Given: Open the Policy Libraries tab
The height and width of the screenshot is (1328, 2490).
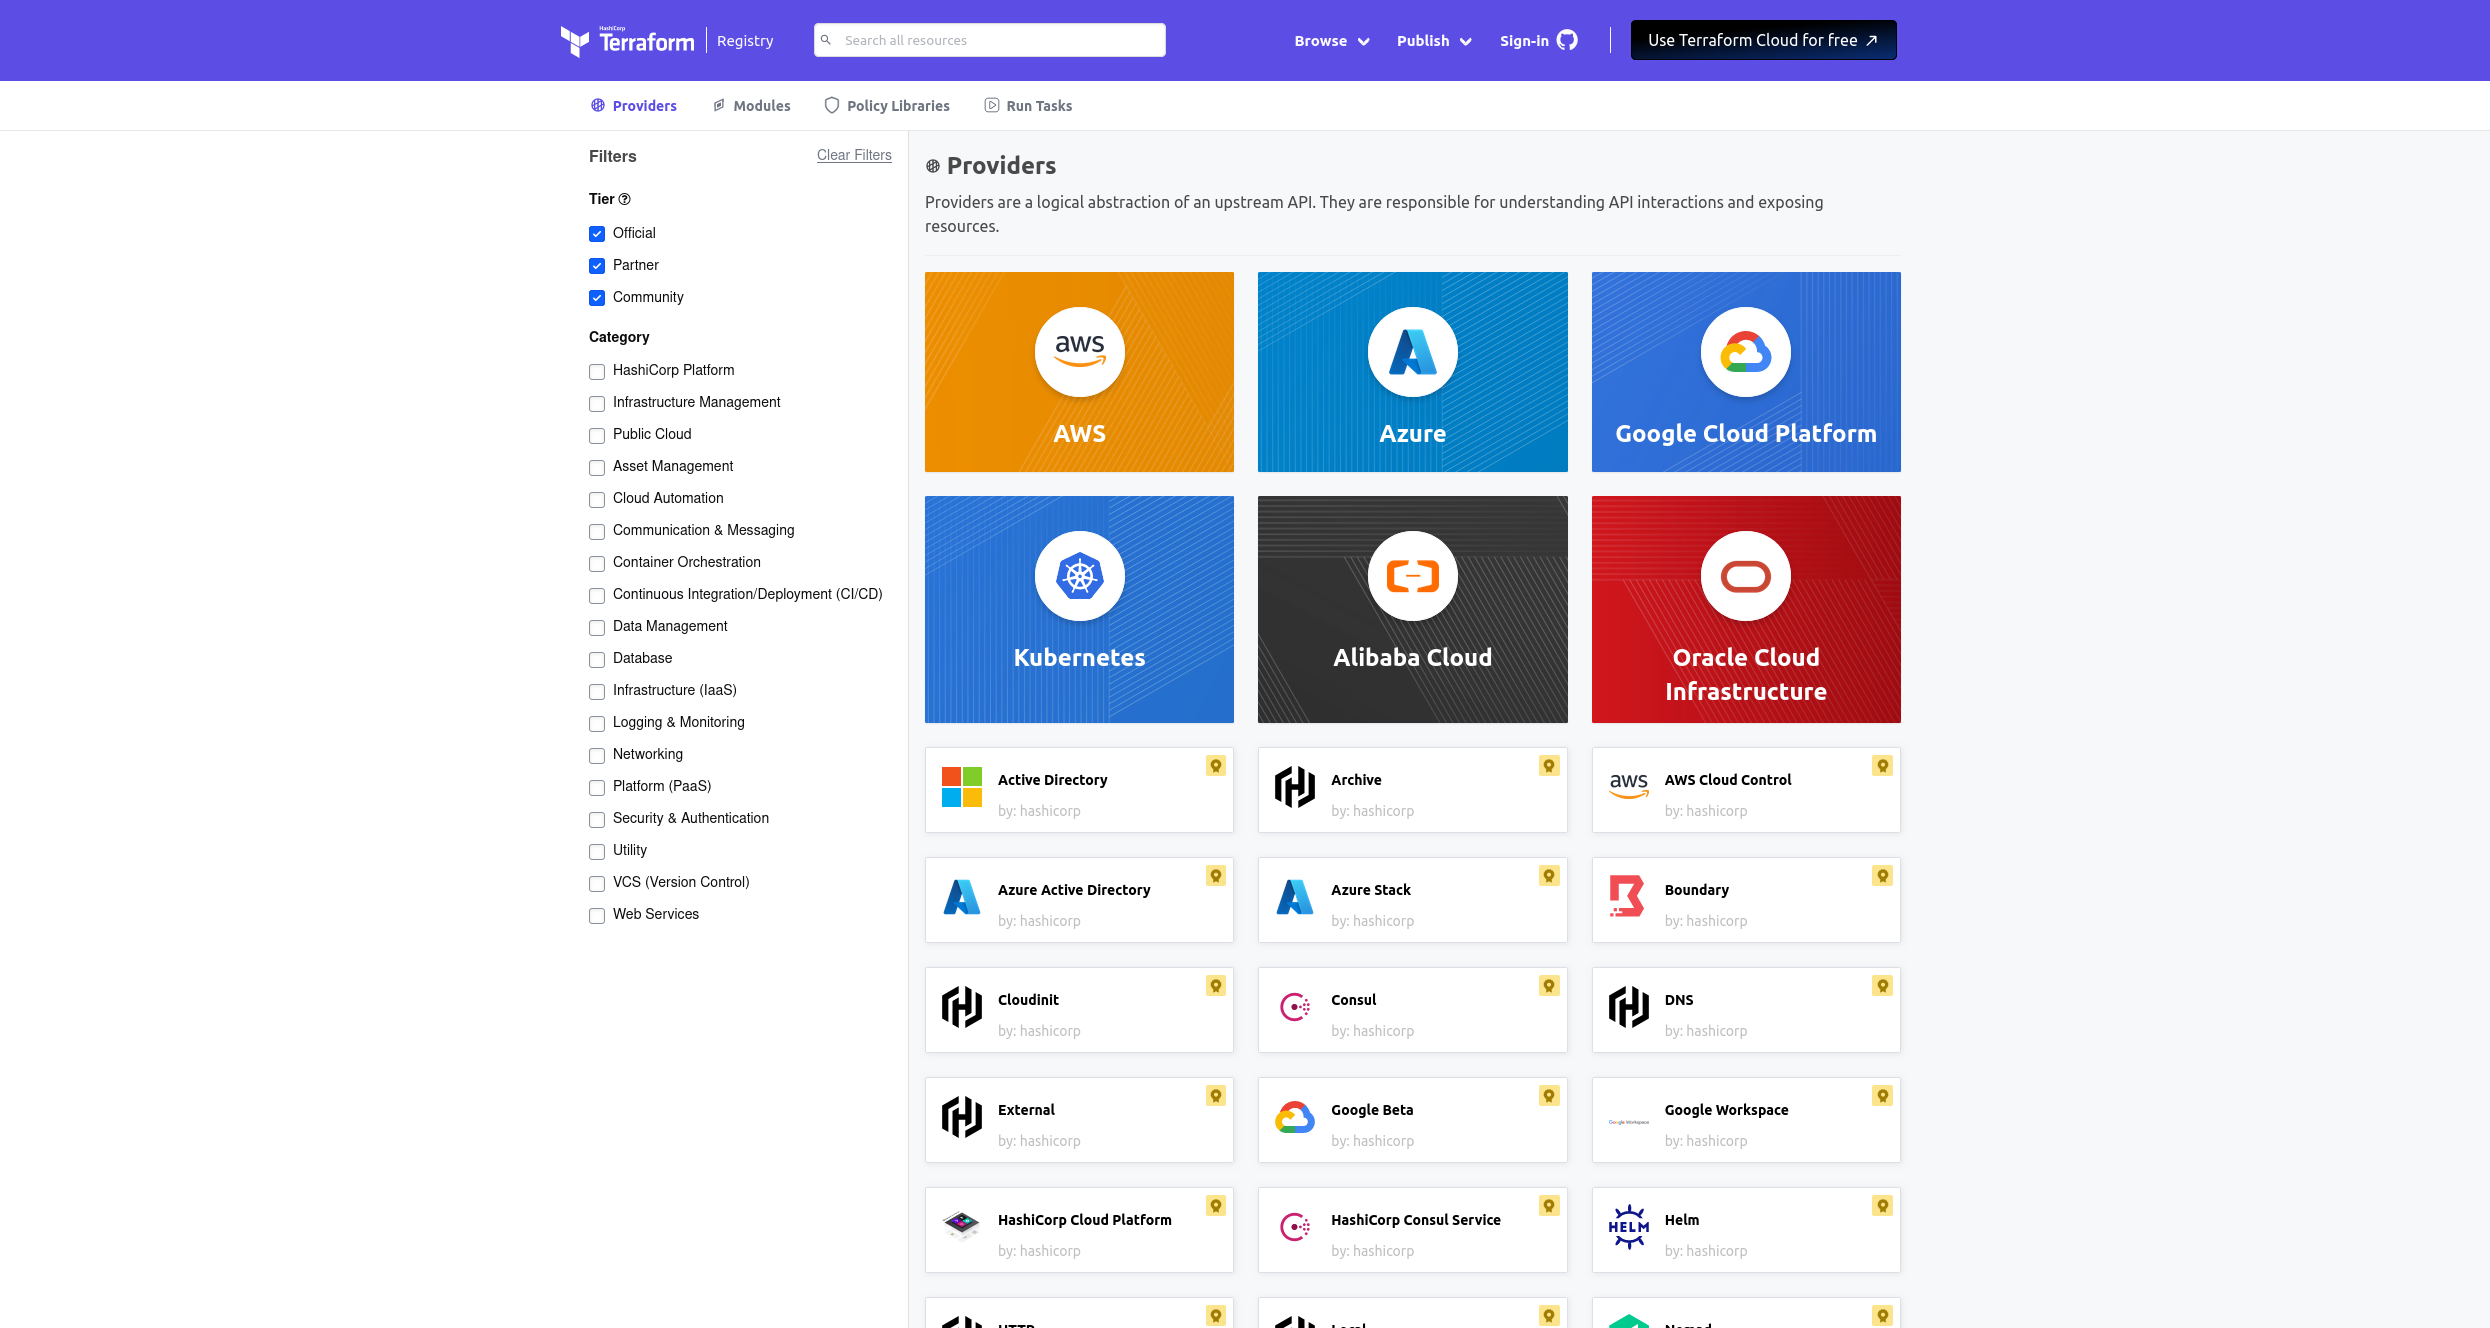Looking at the screenshot, I should (887, 106).
